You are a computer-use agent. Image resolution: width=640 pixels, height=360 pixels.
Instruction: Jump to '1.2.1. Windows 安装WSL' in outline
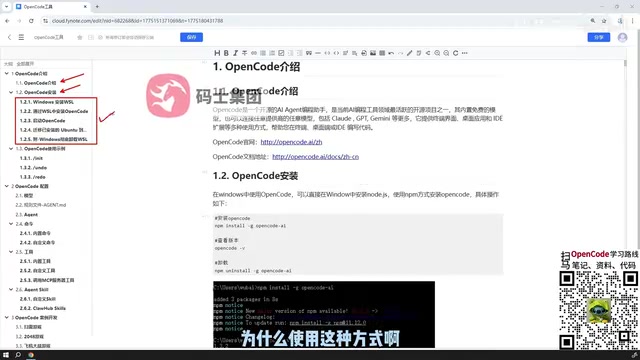tap(47, 102)
